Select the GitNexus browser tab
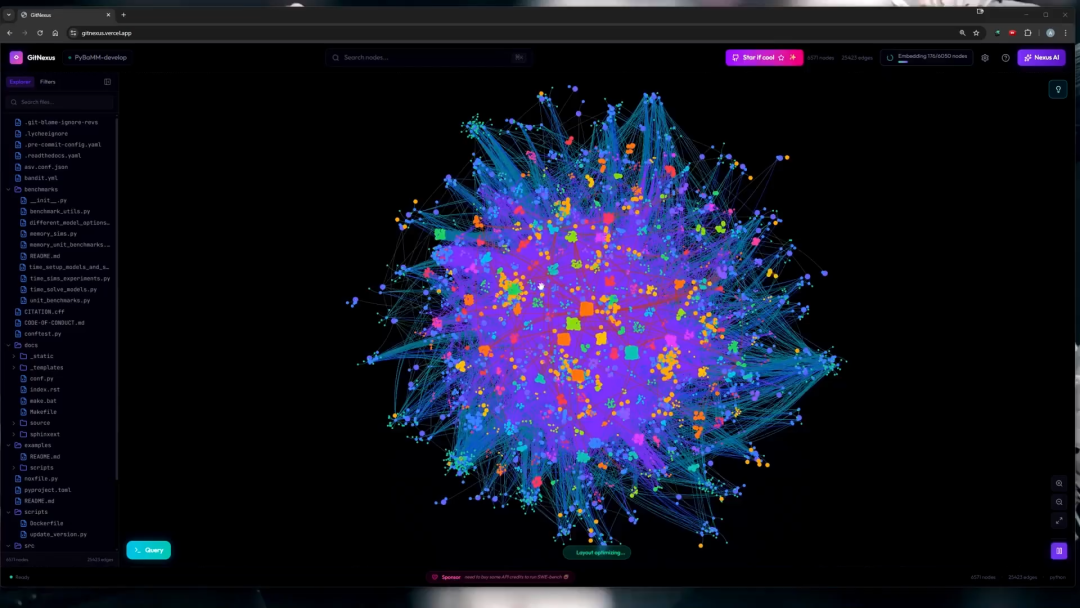The height and width of the screenshot is (608, 1080). coord(65,14)
